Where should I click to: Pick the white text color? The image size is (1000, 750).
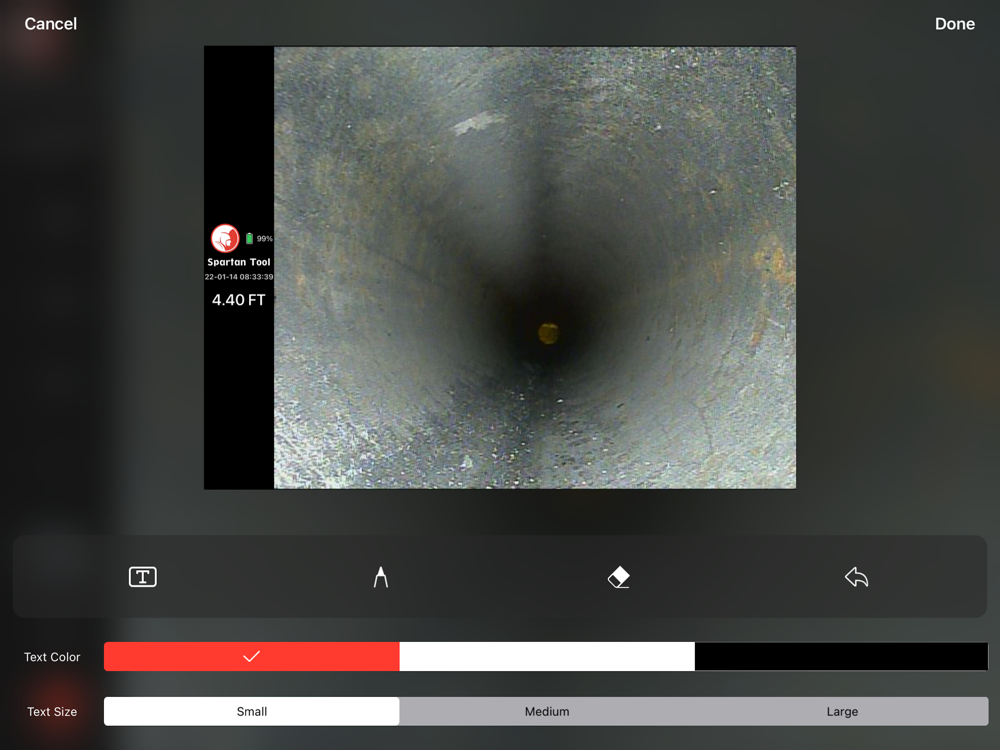coord(547,656)
